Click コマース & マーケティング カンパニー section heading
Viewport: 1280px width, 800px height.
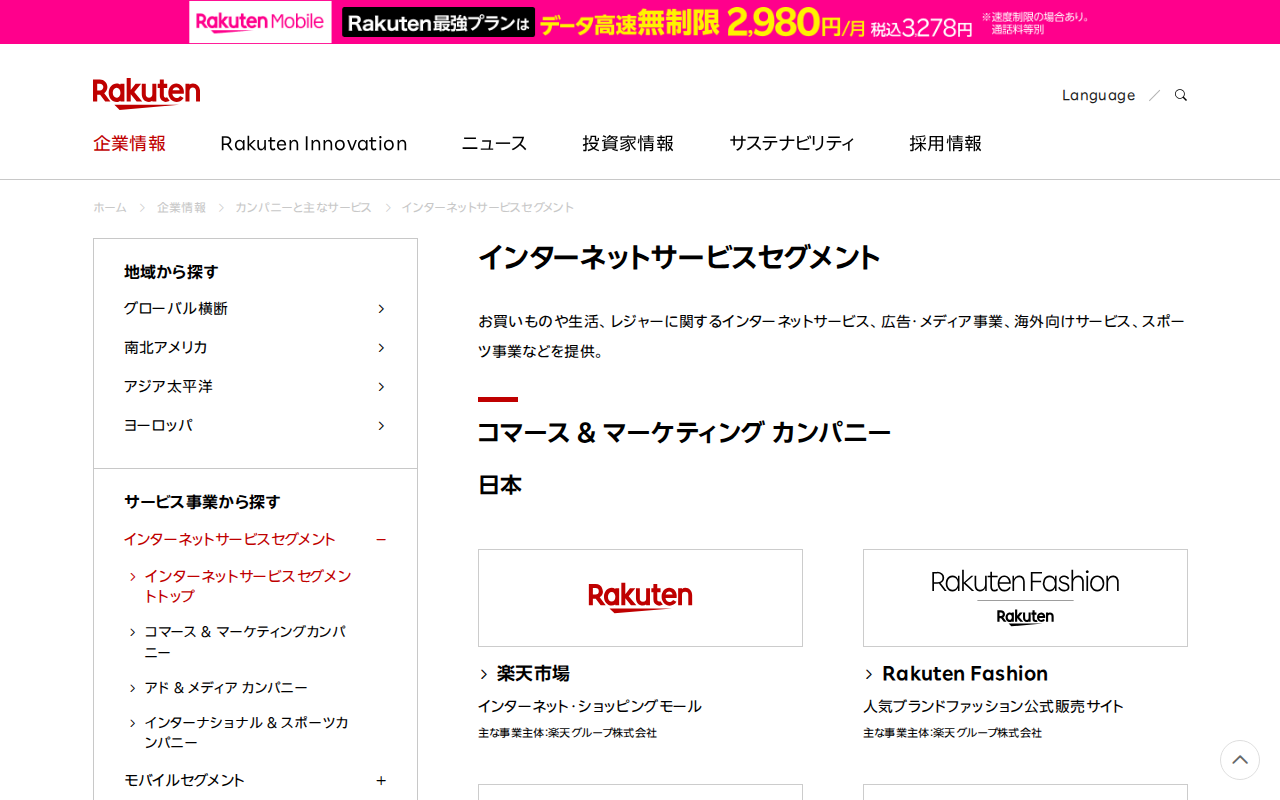click(684, 433)
